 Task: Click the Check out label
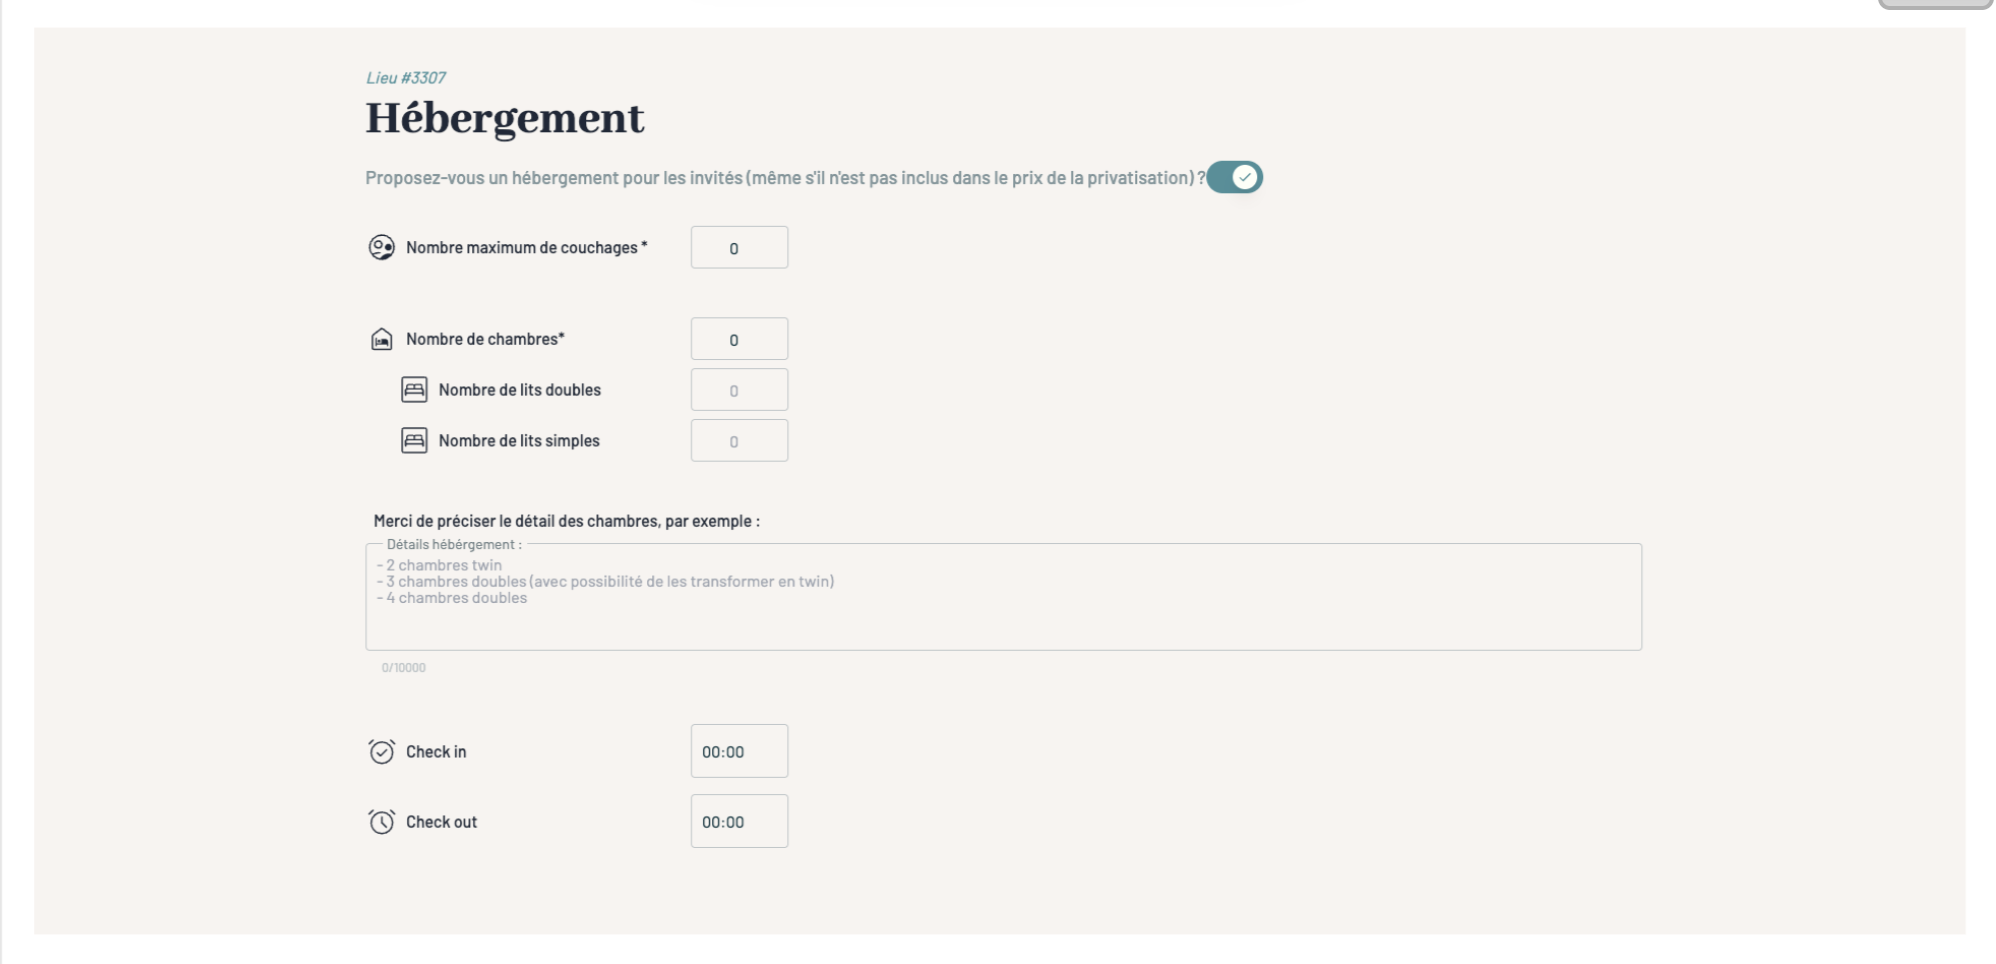[x=441, y=822]
